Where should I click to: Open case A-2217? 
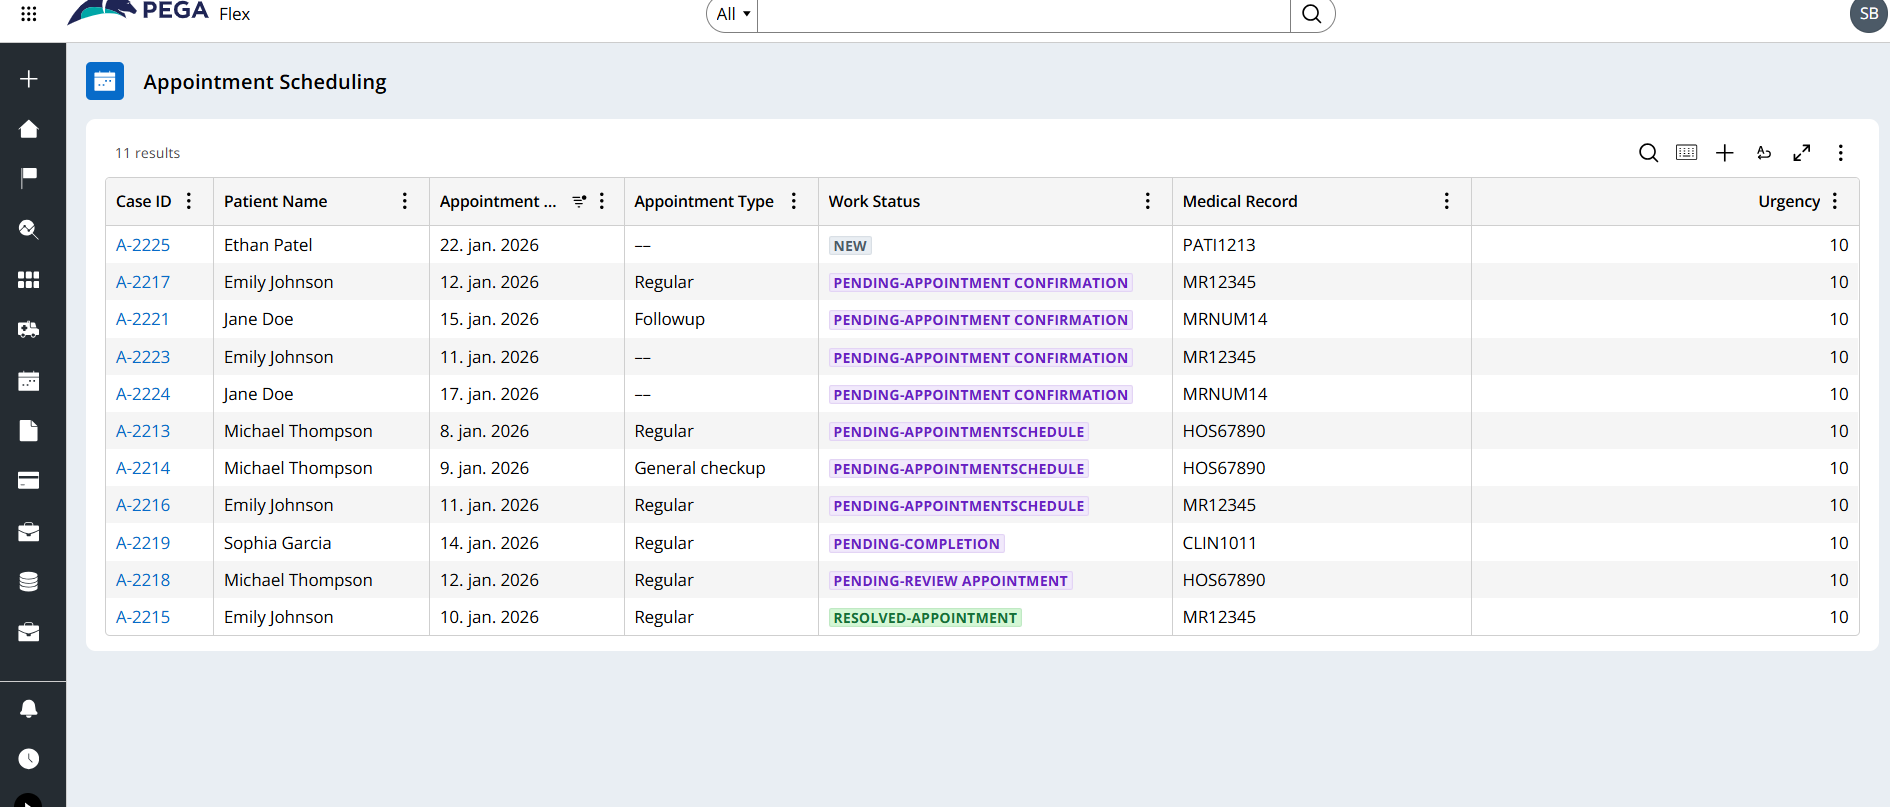click(143, 282)
